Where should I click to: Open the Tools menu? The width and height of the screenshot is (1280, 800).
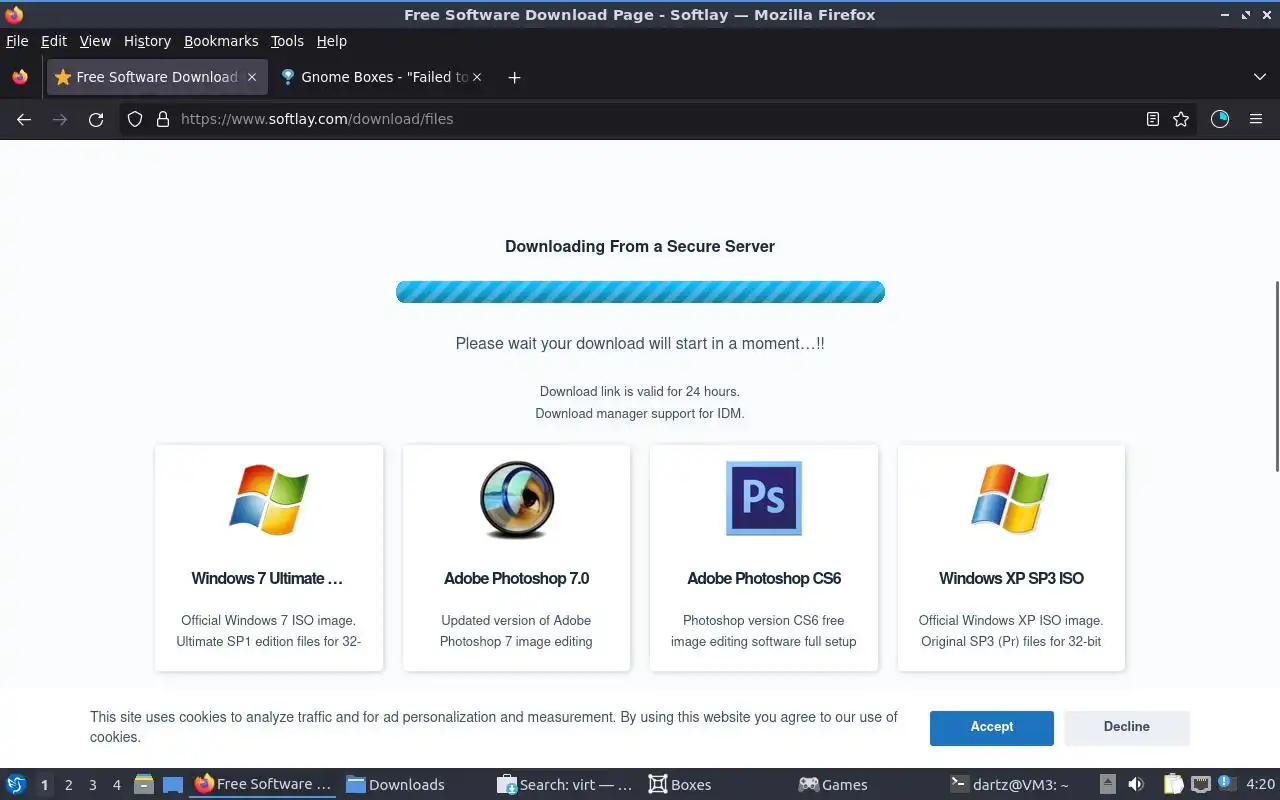pyautogui.click(x=287, y=41)
